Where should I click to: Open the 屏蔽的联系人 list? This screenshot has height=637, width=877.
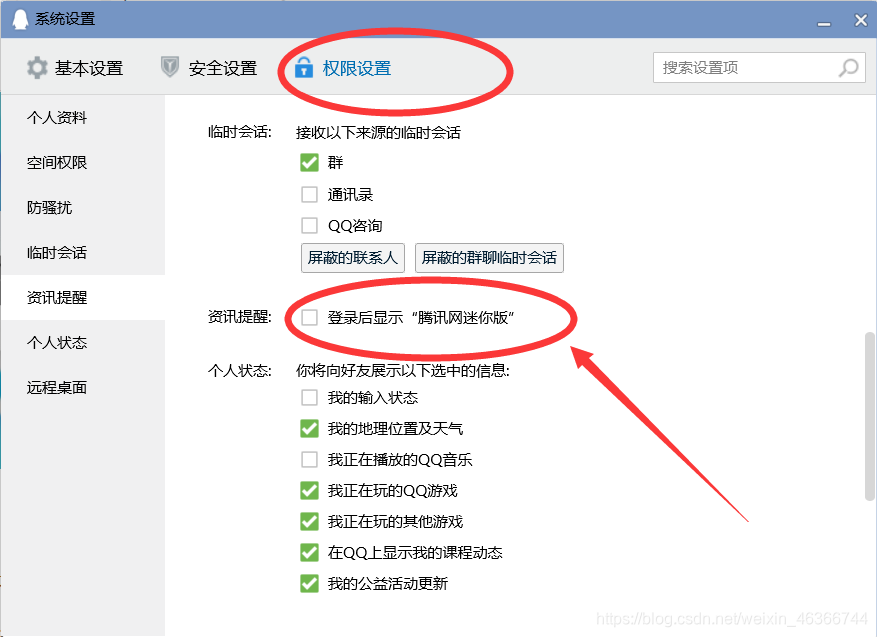pos(353,258)
